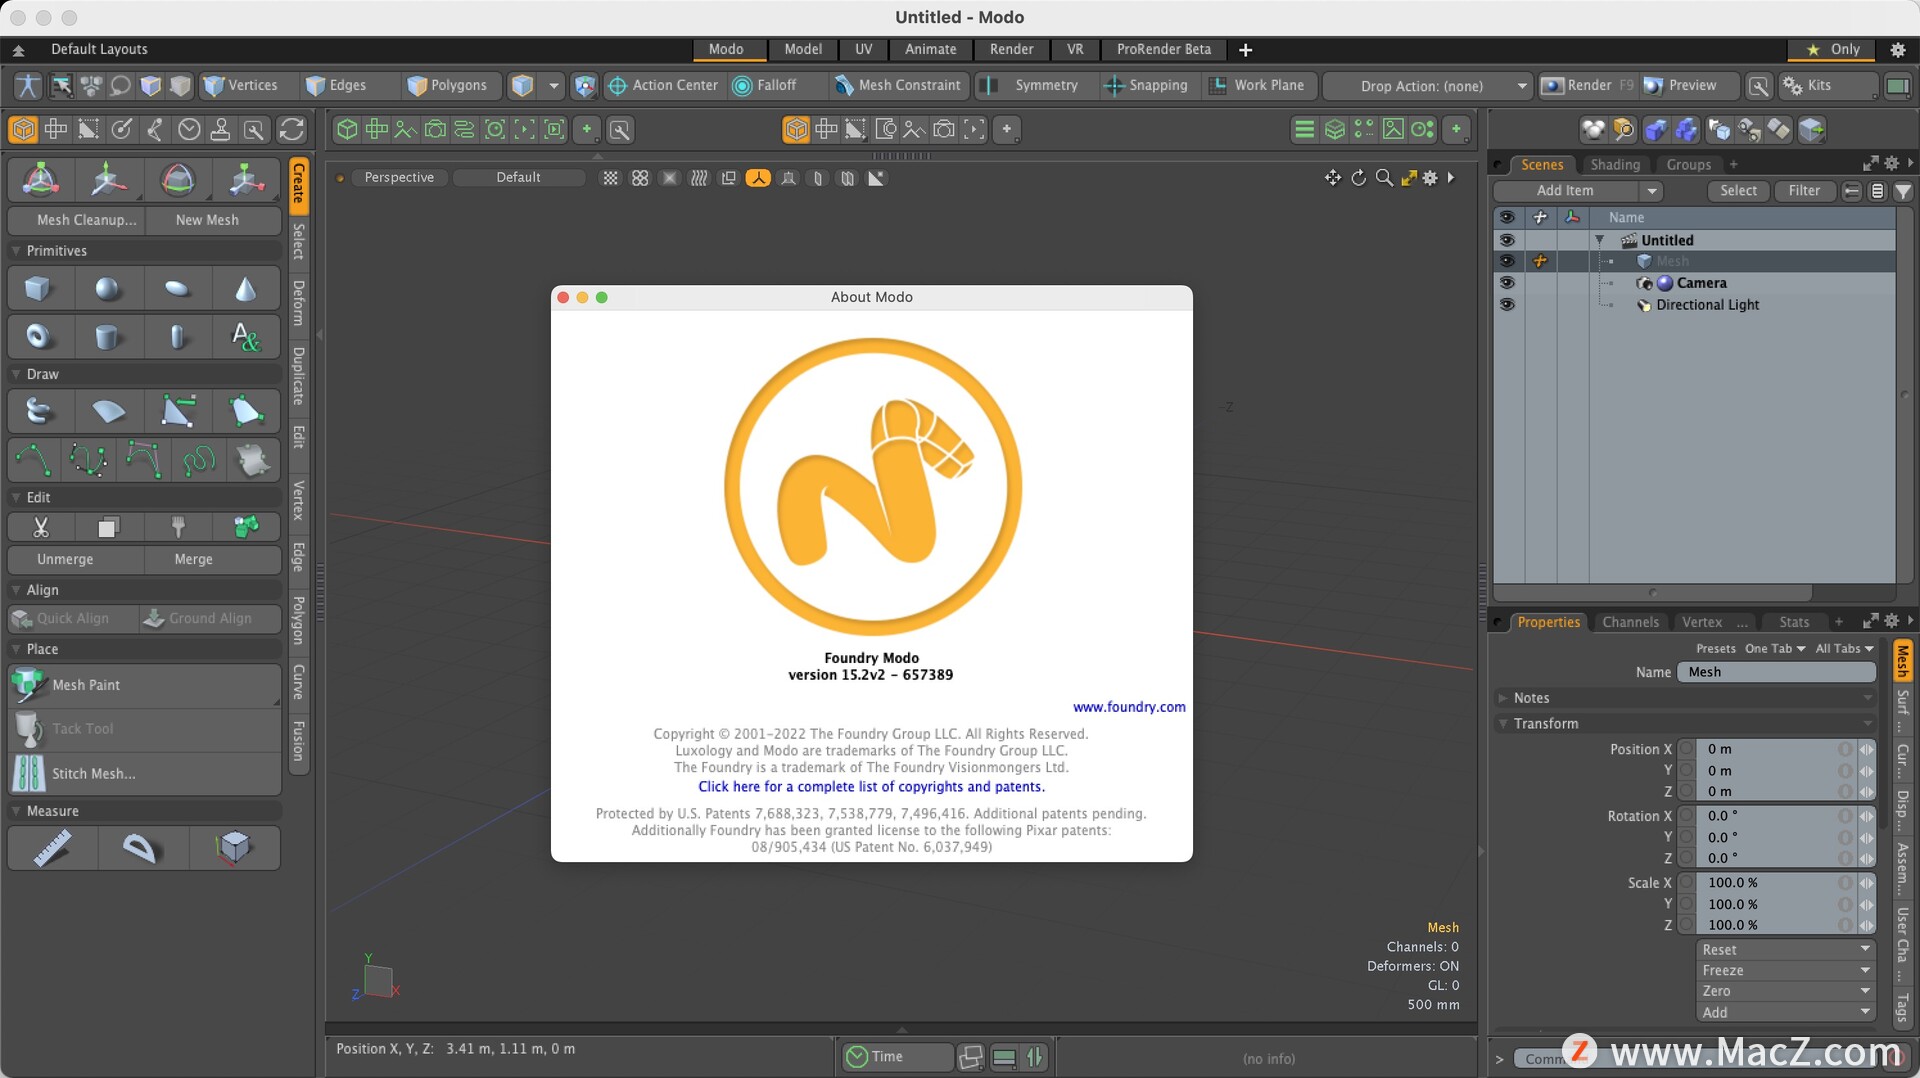1920x1078 pixels.
Task: Open the Reset dropdown
Action: [x=1785, y=950]
